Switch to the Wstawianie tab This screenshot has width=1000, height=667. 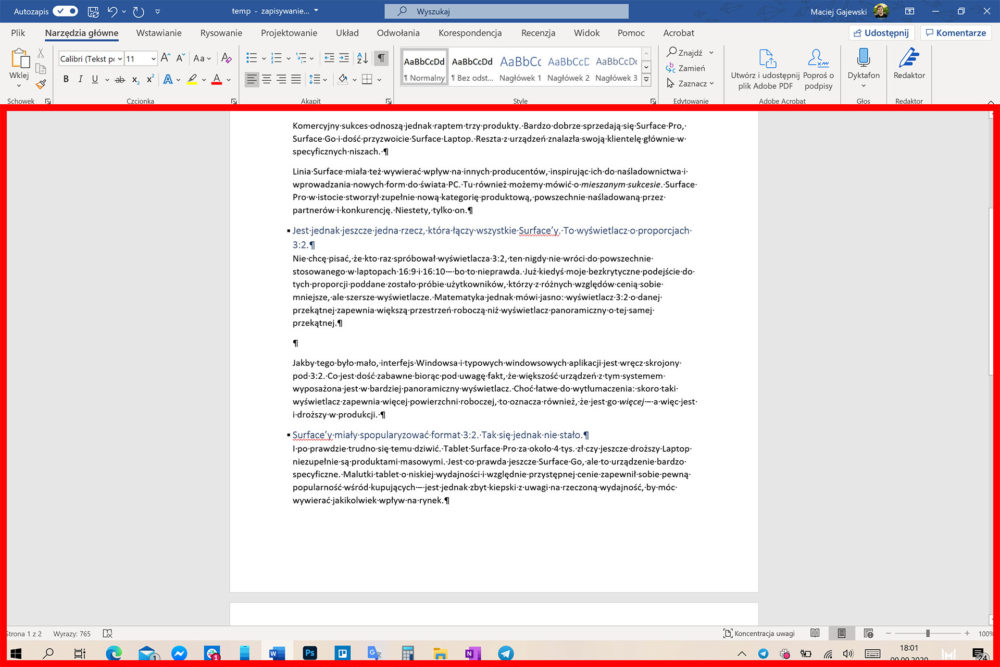(159, 33)
